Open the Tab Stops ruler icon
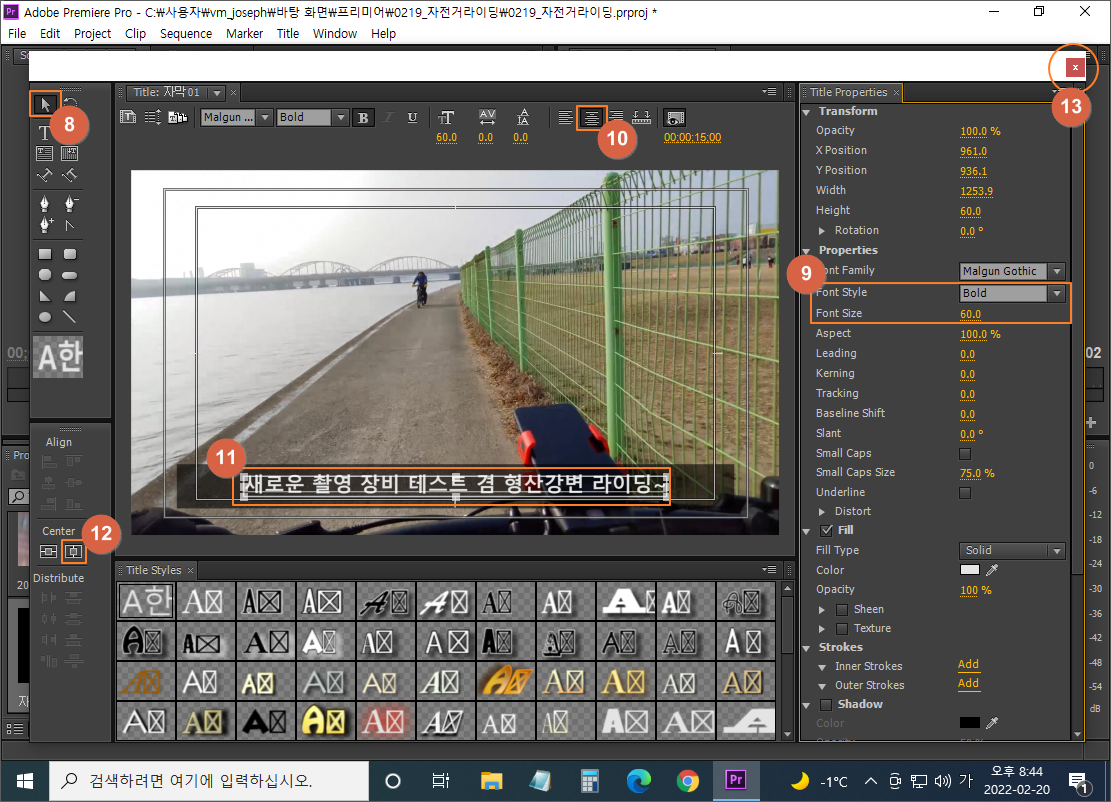 (x=641, y=118)
